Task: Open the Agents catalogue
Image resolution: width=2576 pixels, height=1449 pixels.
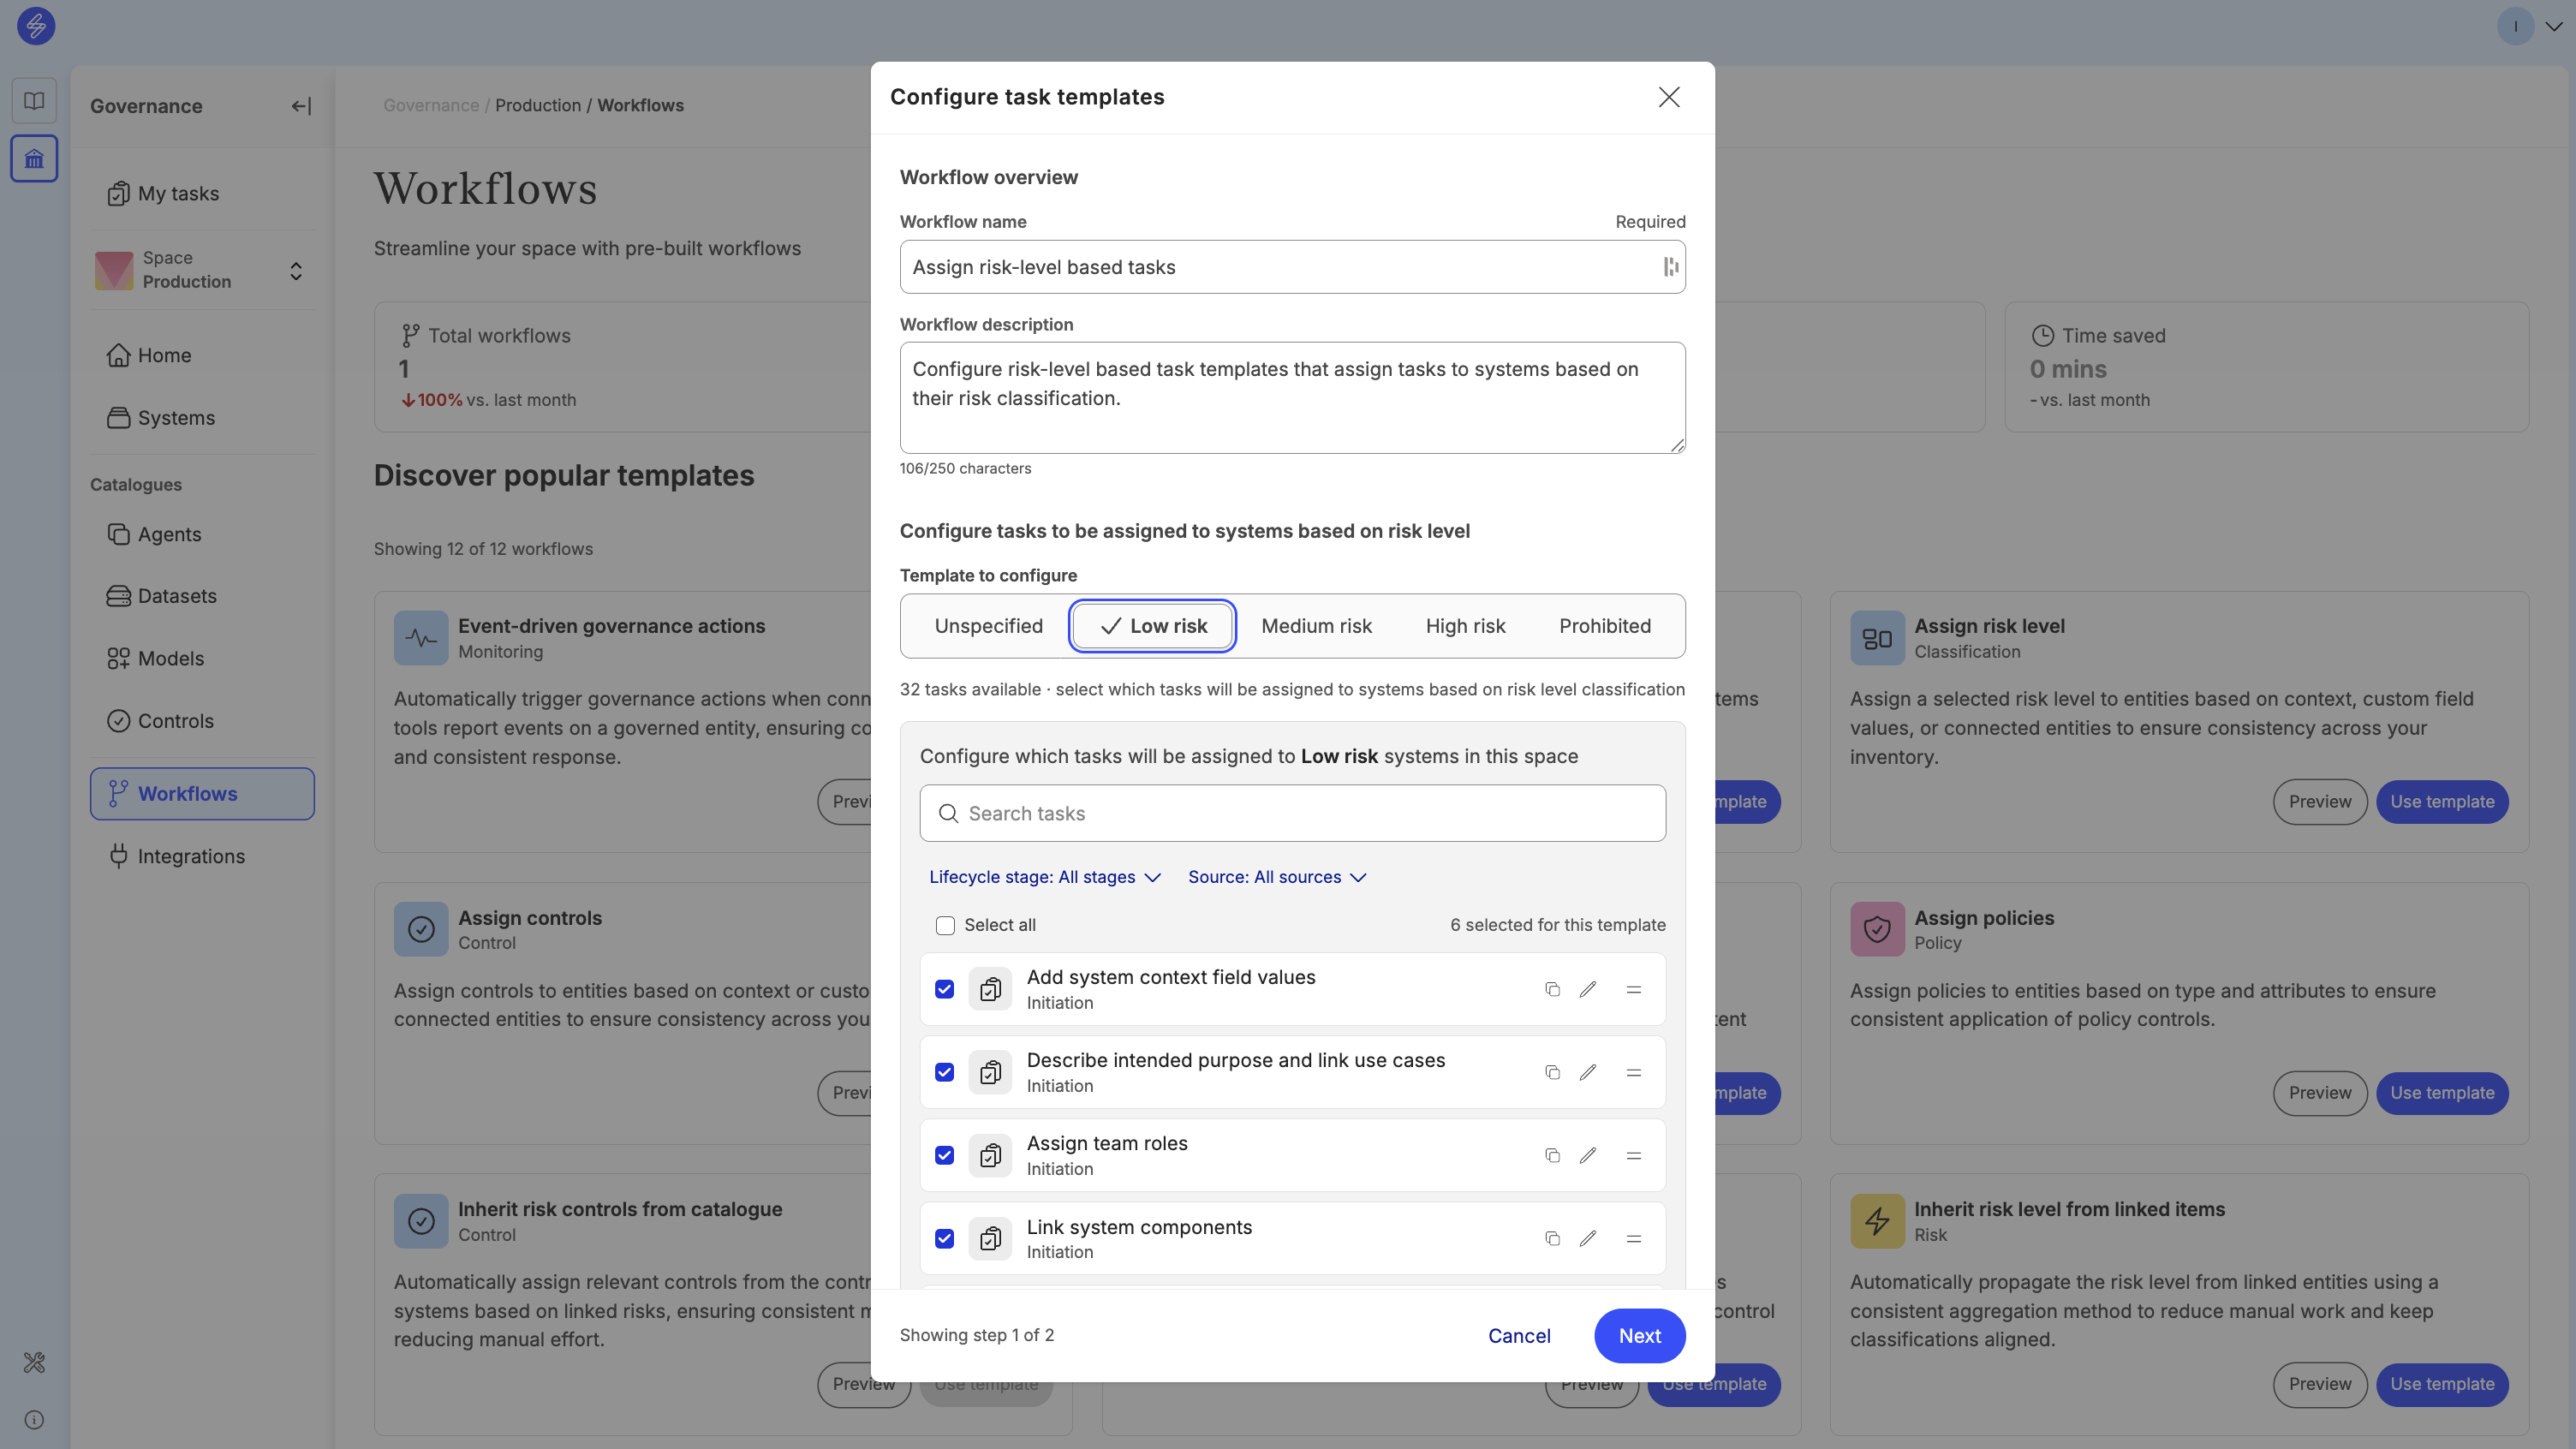Action: (202, 534)
